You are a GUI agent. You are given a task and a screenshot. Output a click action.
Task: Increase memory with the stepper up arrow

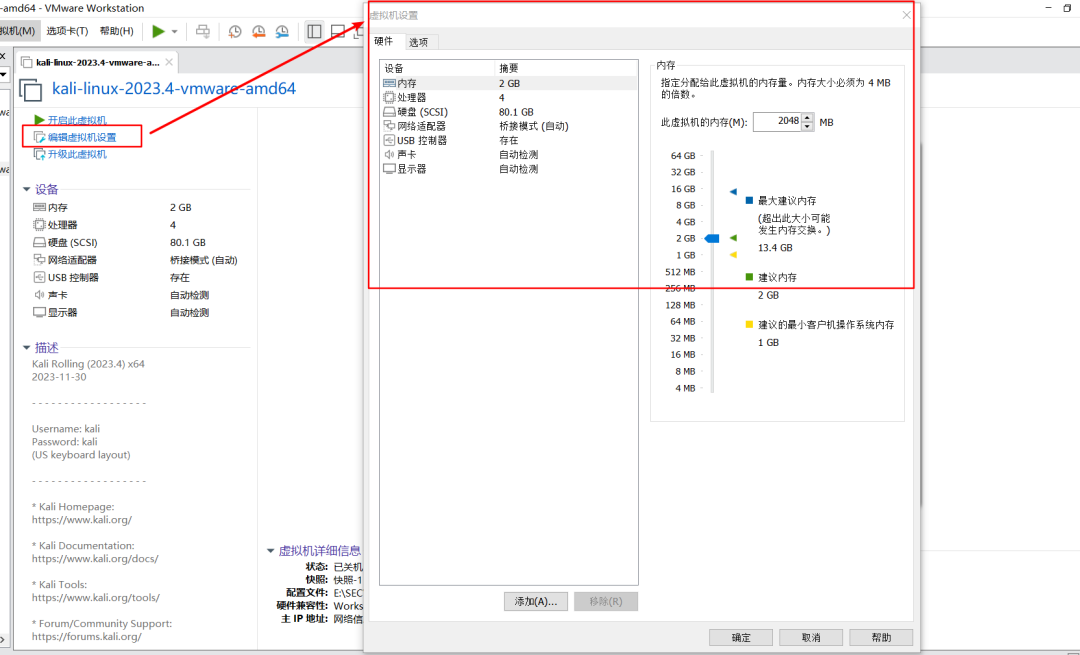pos(807,117)
